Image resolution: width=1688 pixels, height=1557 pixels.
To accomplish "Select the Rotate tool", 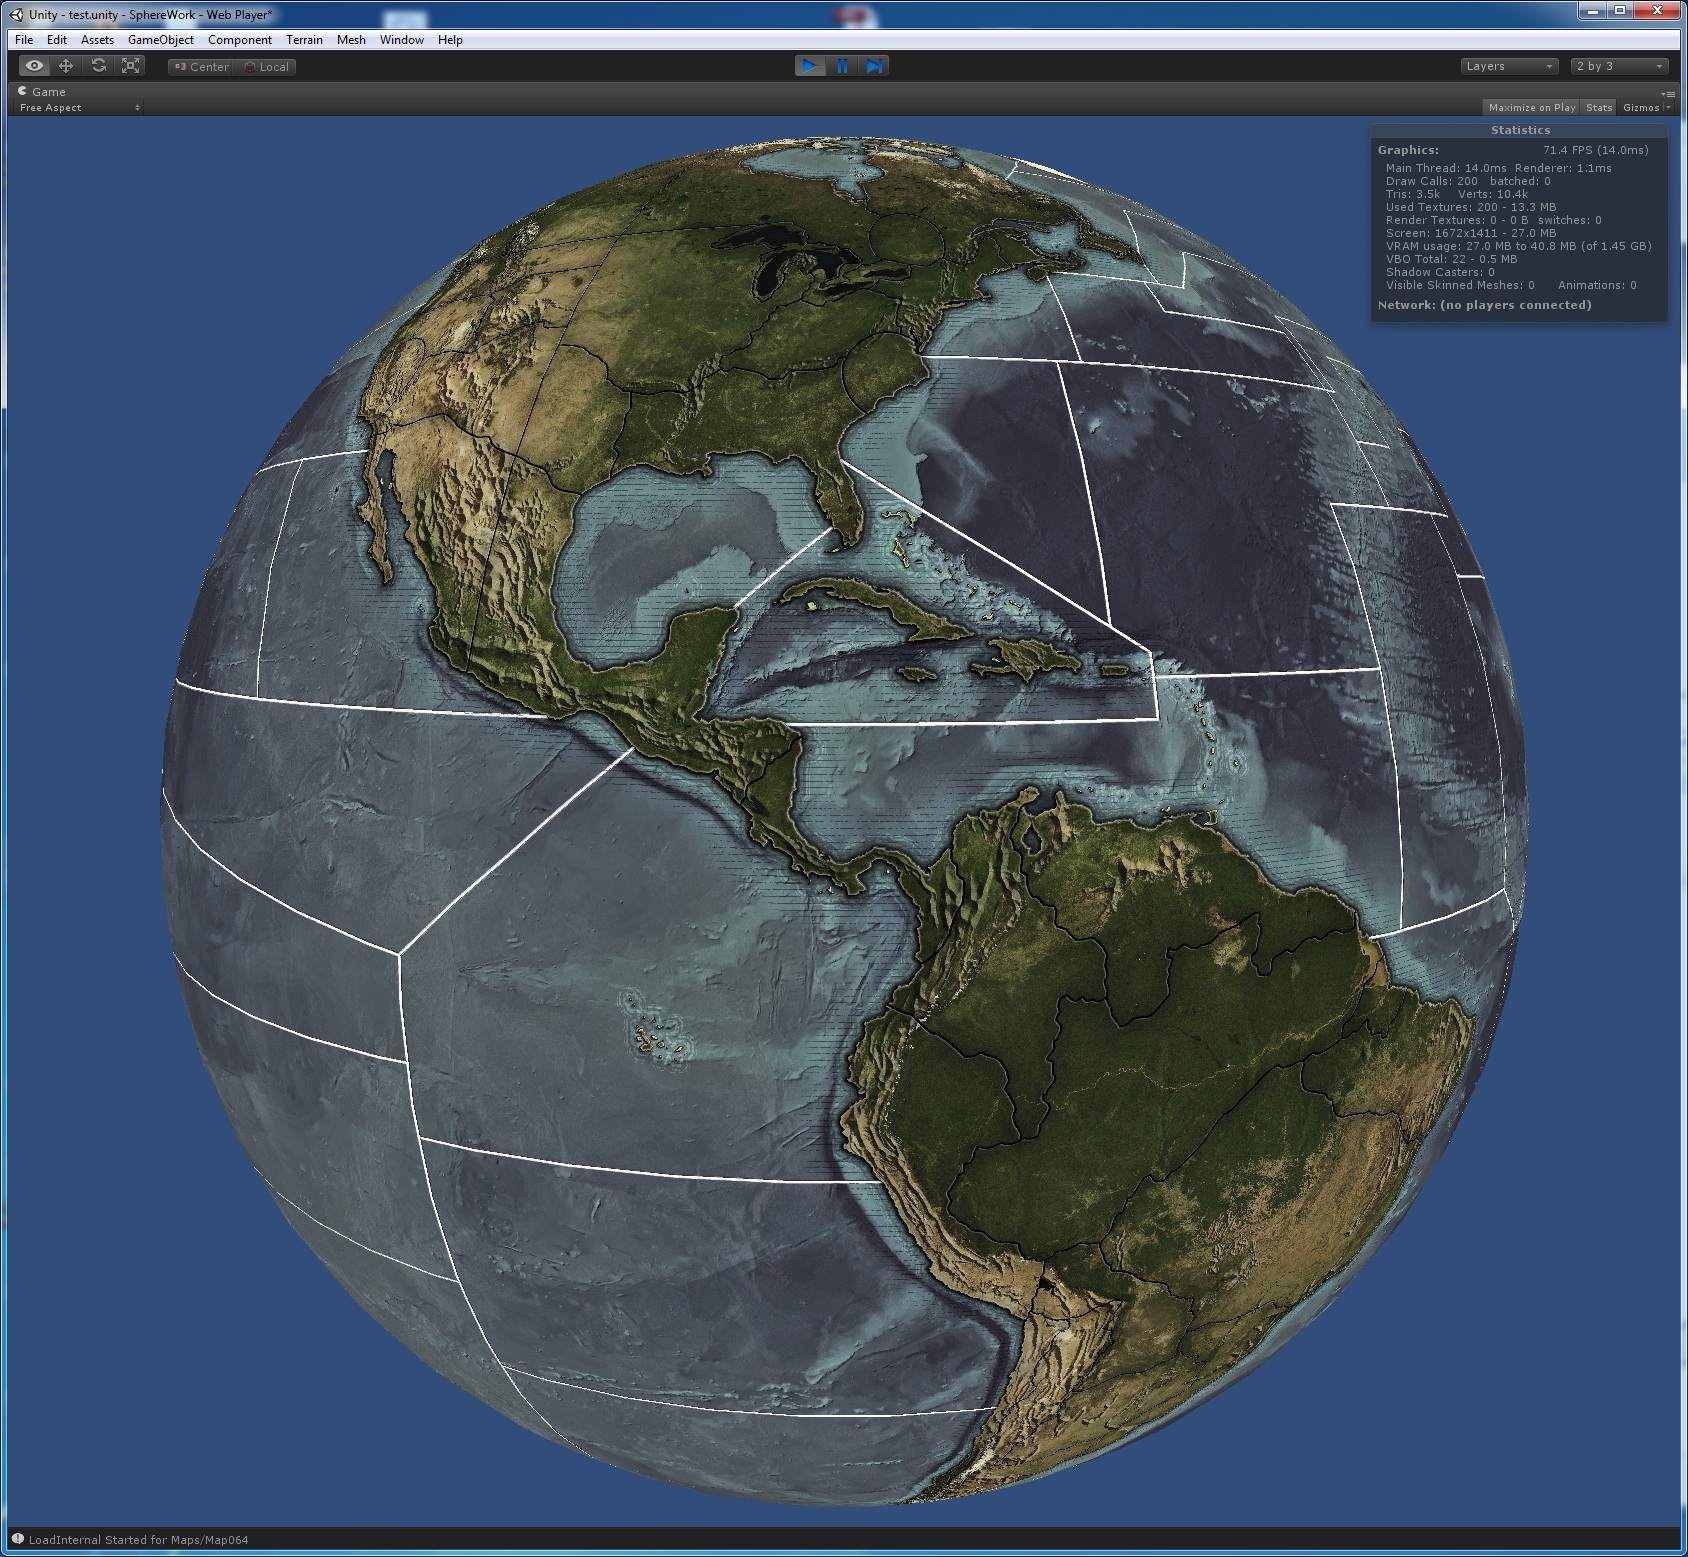I will pos(98,65).
